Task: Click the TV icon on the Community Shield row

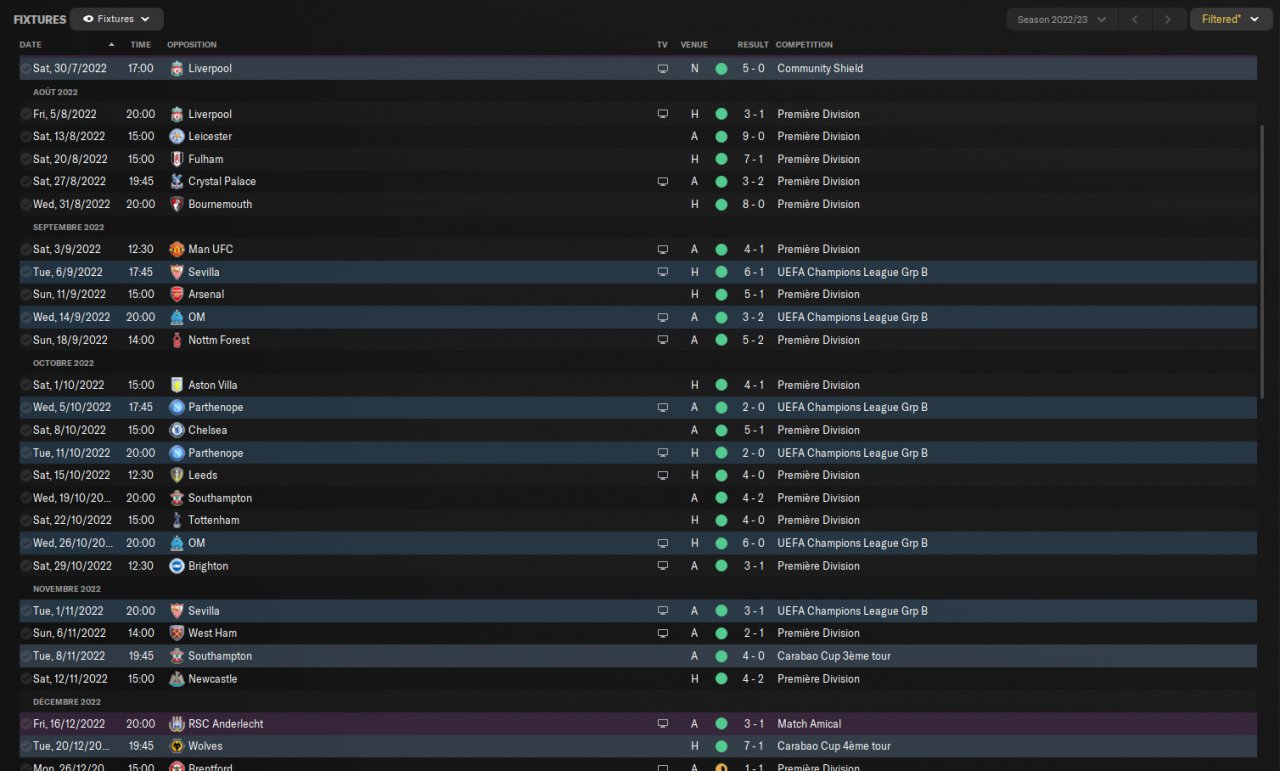Action: [662, 68]
